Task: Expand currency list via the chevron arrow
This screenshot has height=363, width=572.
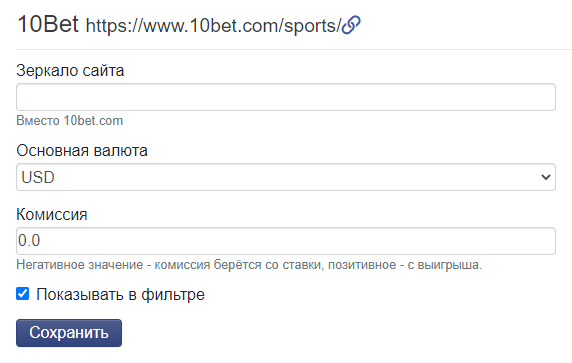Action: [x=546, y=177]
